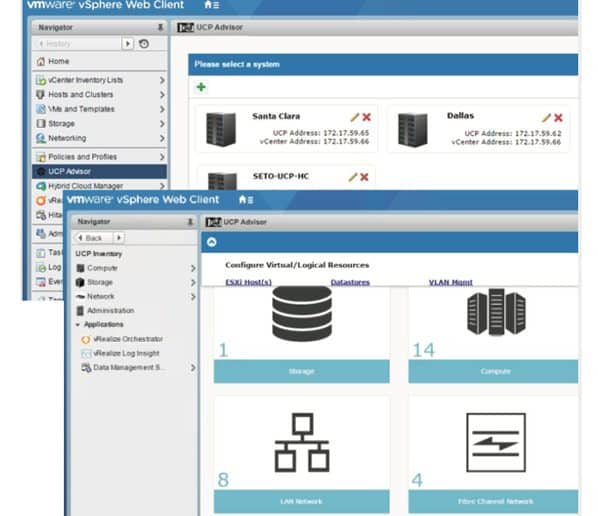Open the Storage database icon tile

pyautogui.click(x=302, y=314)
